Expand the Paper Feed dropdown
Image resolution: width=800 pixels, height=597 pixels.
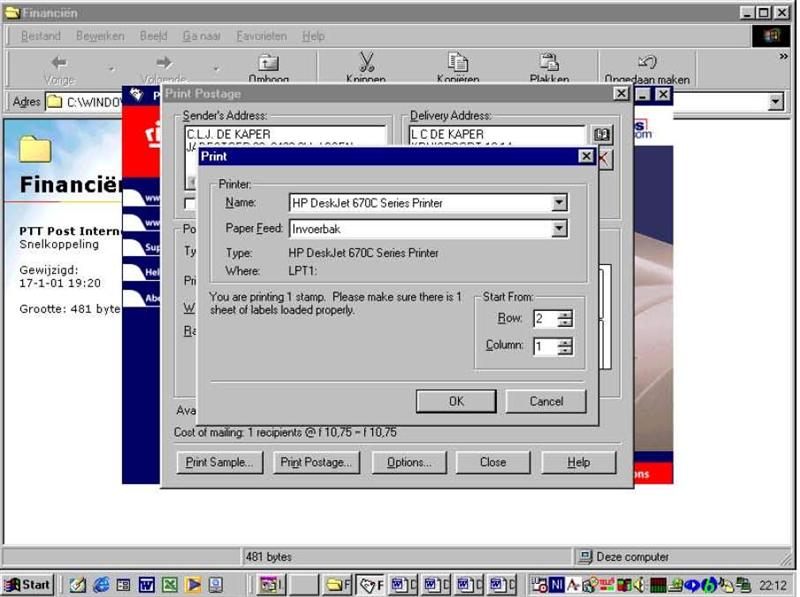click(559, 229)
